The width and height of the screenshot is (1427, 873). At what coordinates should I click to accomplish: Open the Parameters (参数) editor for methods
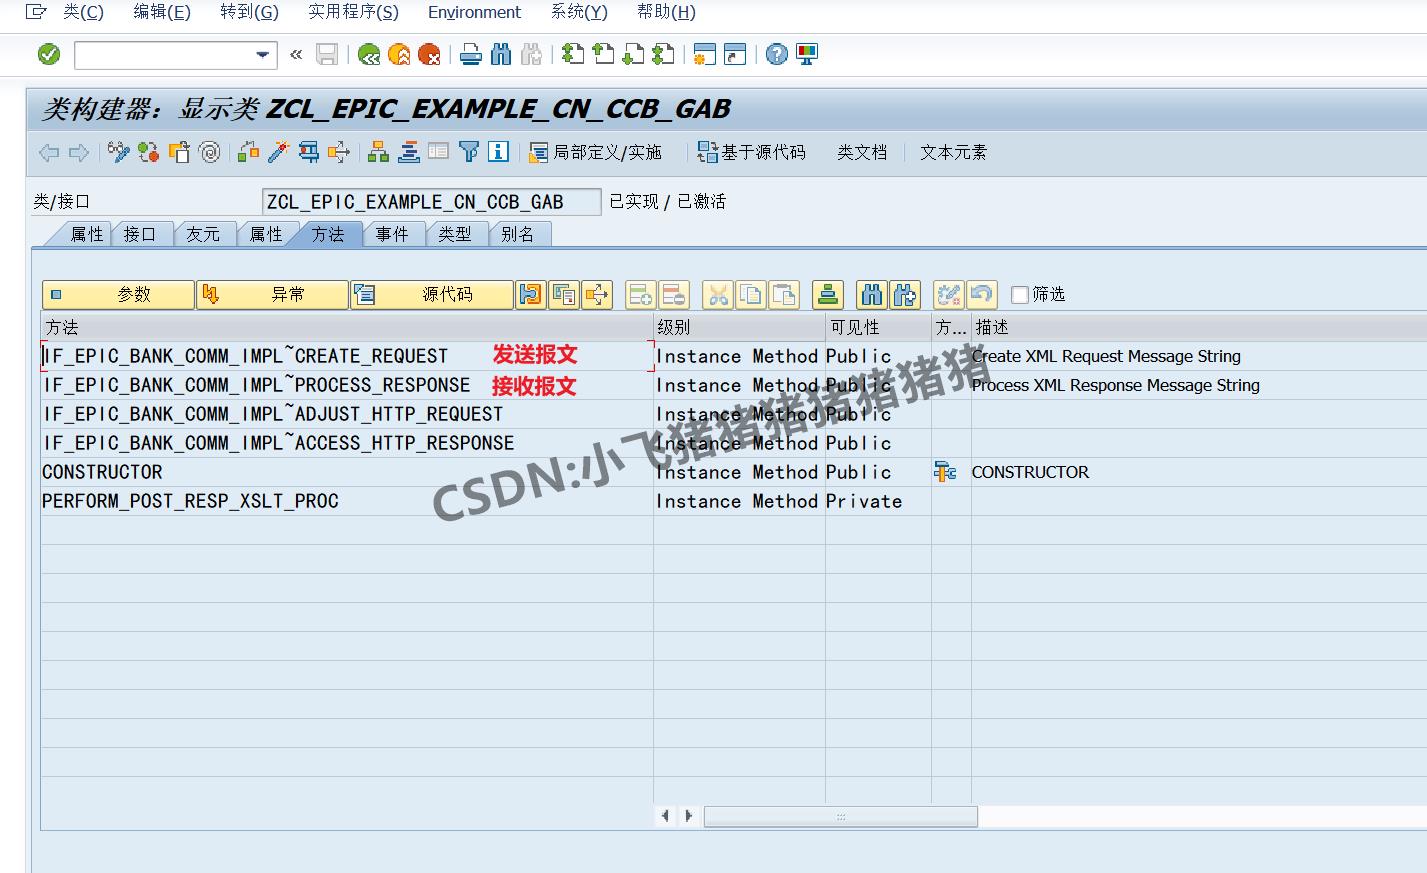(x=117, y=294)
